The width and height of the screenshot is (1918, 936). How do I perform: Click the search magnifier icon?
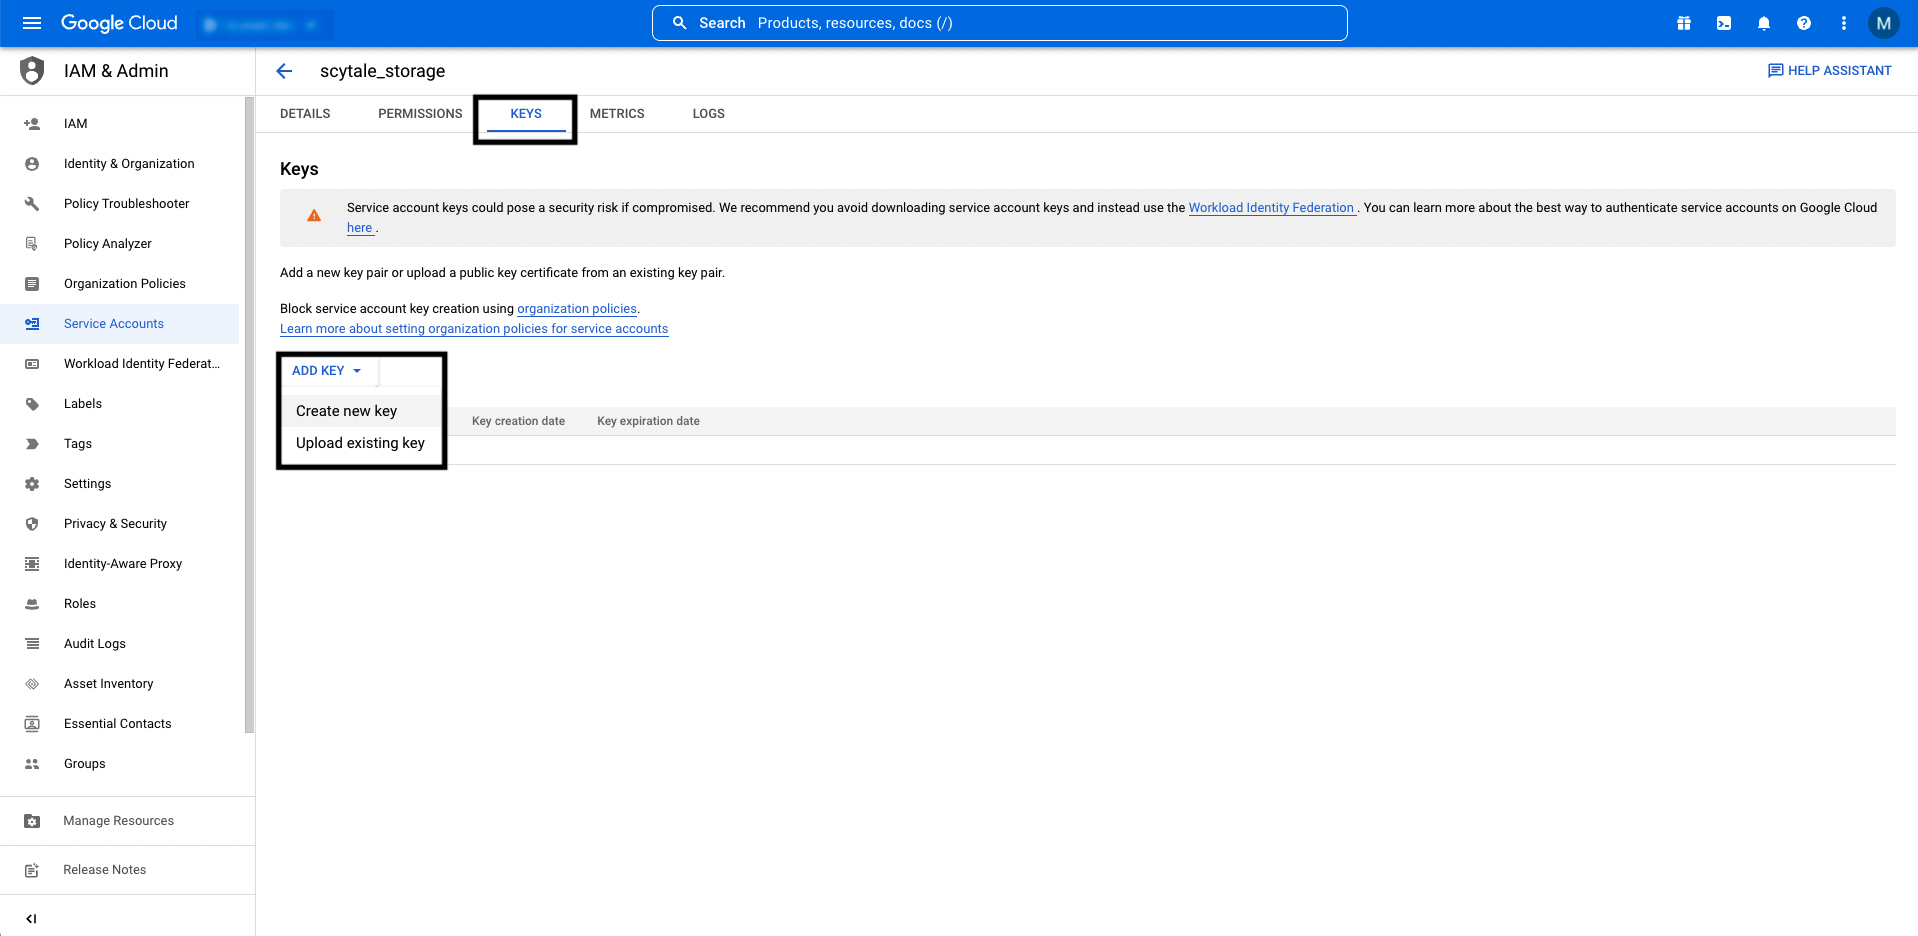point(680,23)
